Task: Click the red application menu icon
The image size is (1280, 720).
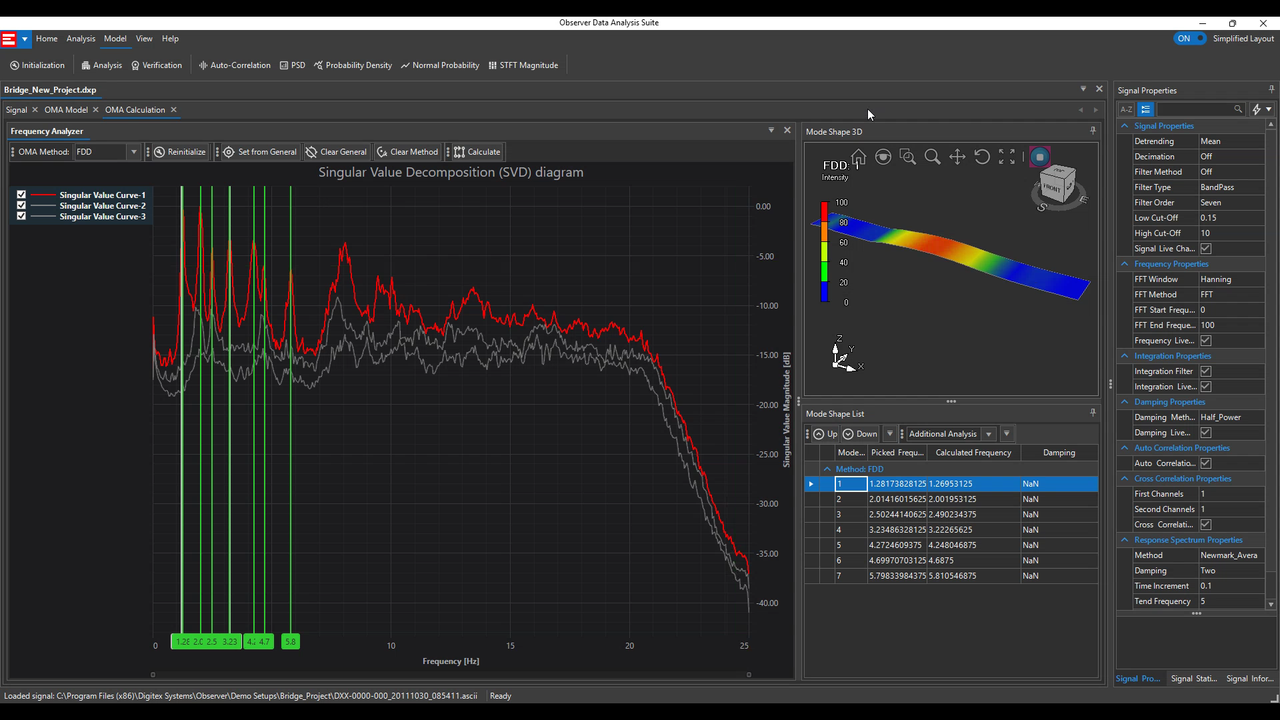Action: (x=9, y=39)
